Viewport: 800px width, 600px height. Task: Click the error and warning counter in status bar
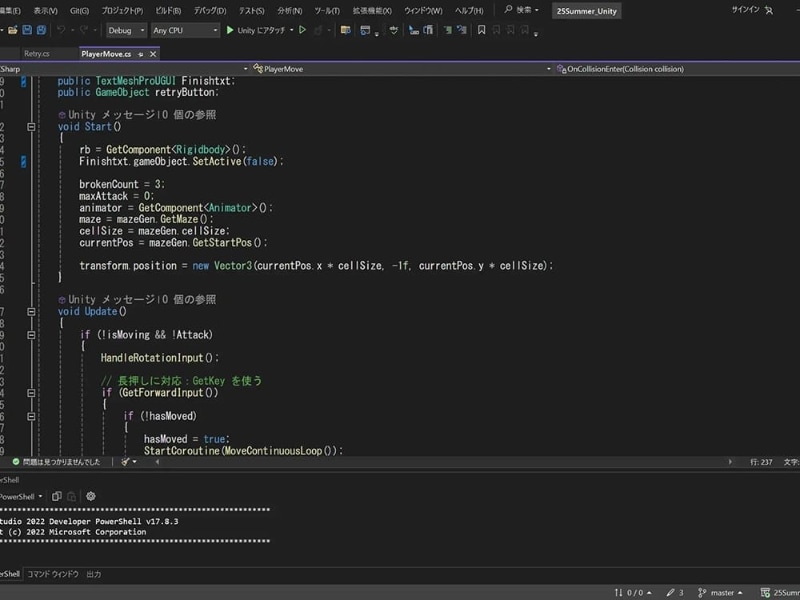click(x=633, y=592)
